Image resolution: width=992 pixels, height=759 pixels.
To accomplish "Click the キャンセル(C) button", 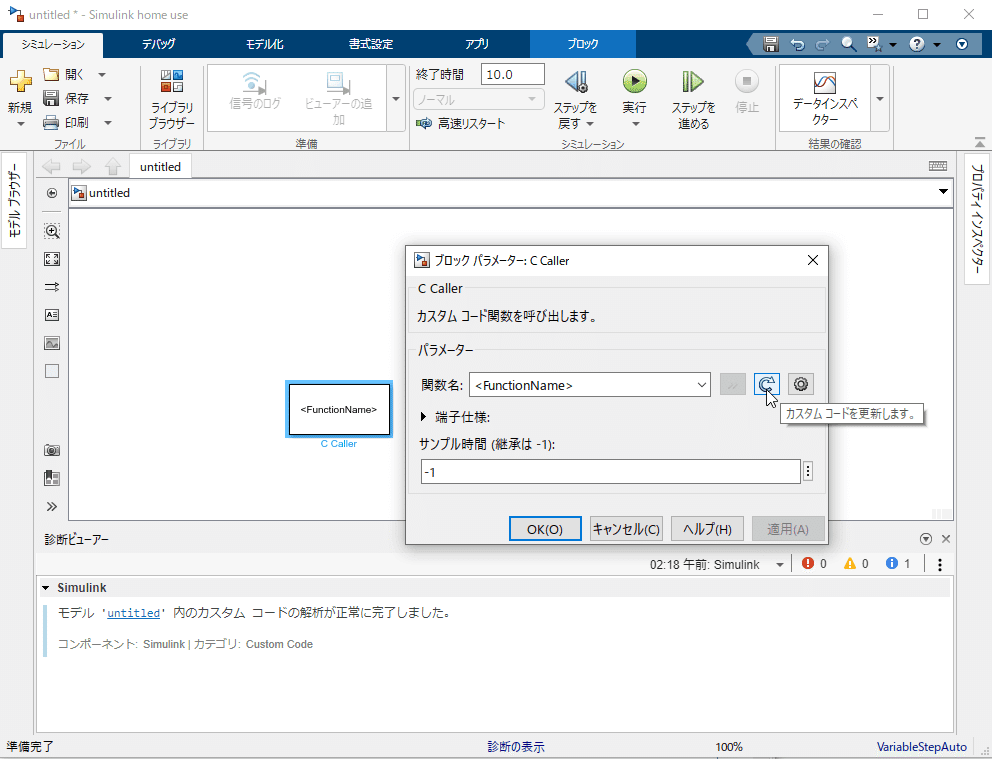I will 626,529.
